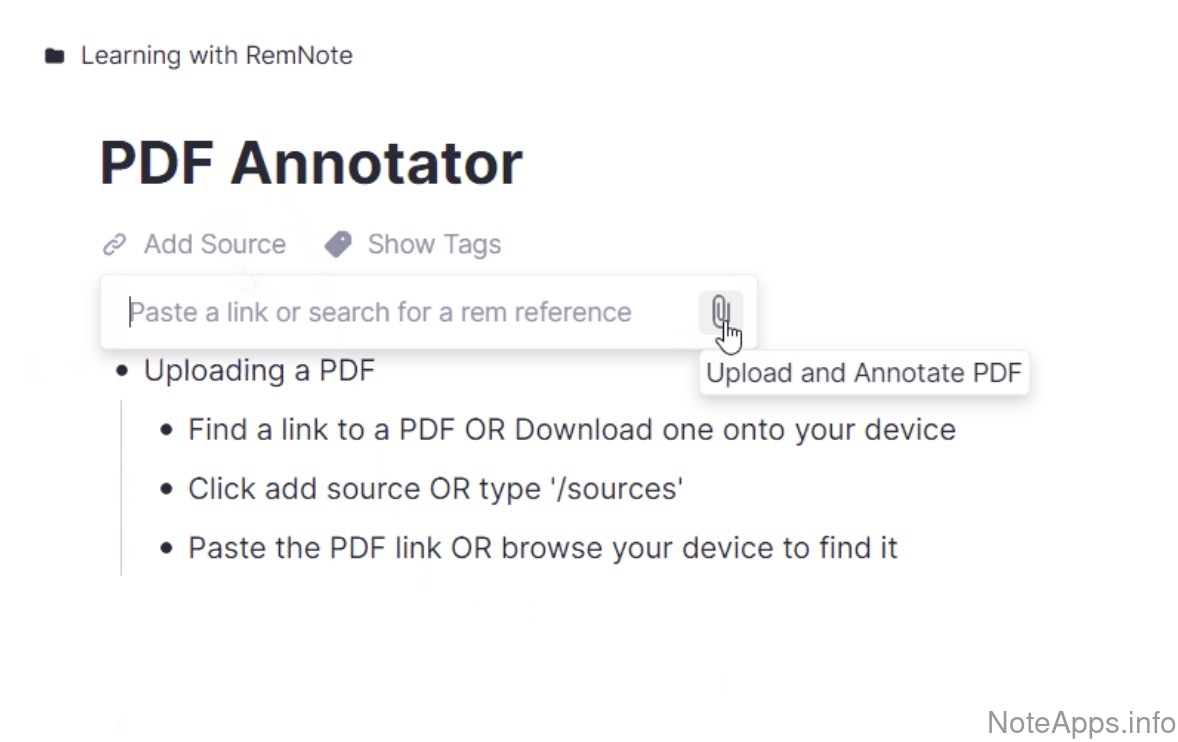The image size is (1178, 742).
Task: Click the Paste the PDF link OR browse text
Action: (x=542, y=548)
